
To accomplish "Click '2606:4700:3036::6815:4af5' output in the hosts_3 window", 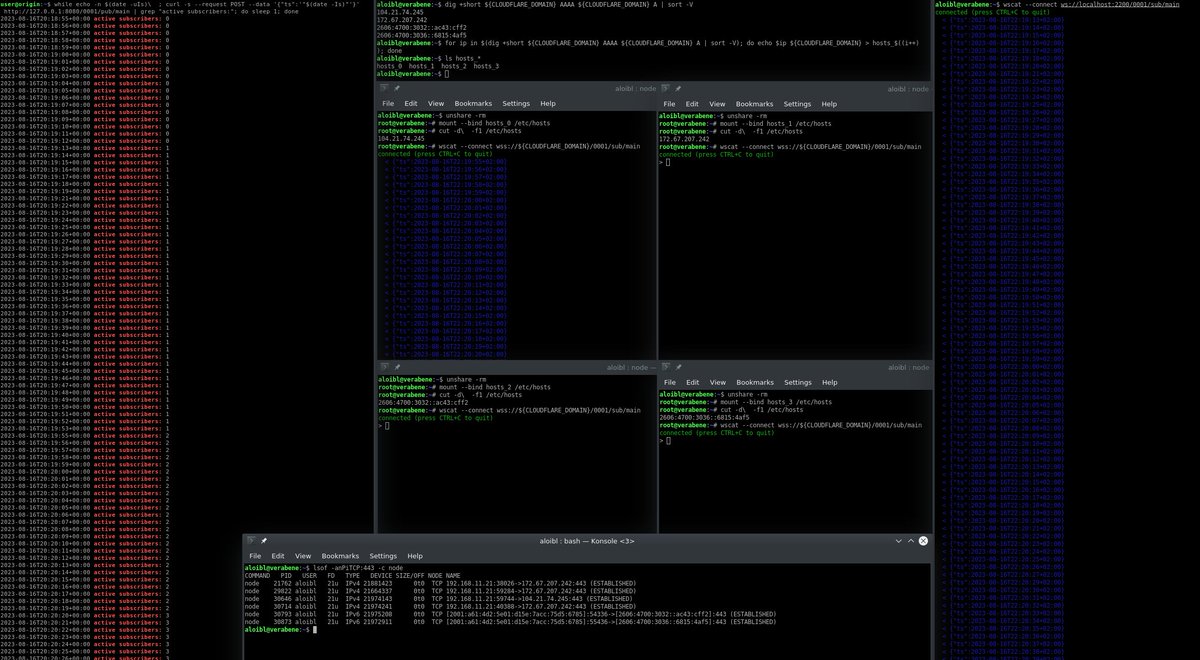I will (x=702, y=417).
